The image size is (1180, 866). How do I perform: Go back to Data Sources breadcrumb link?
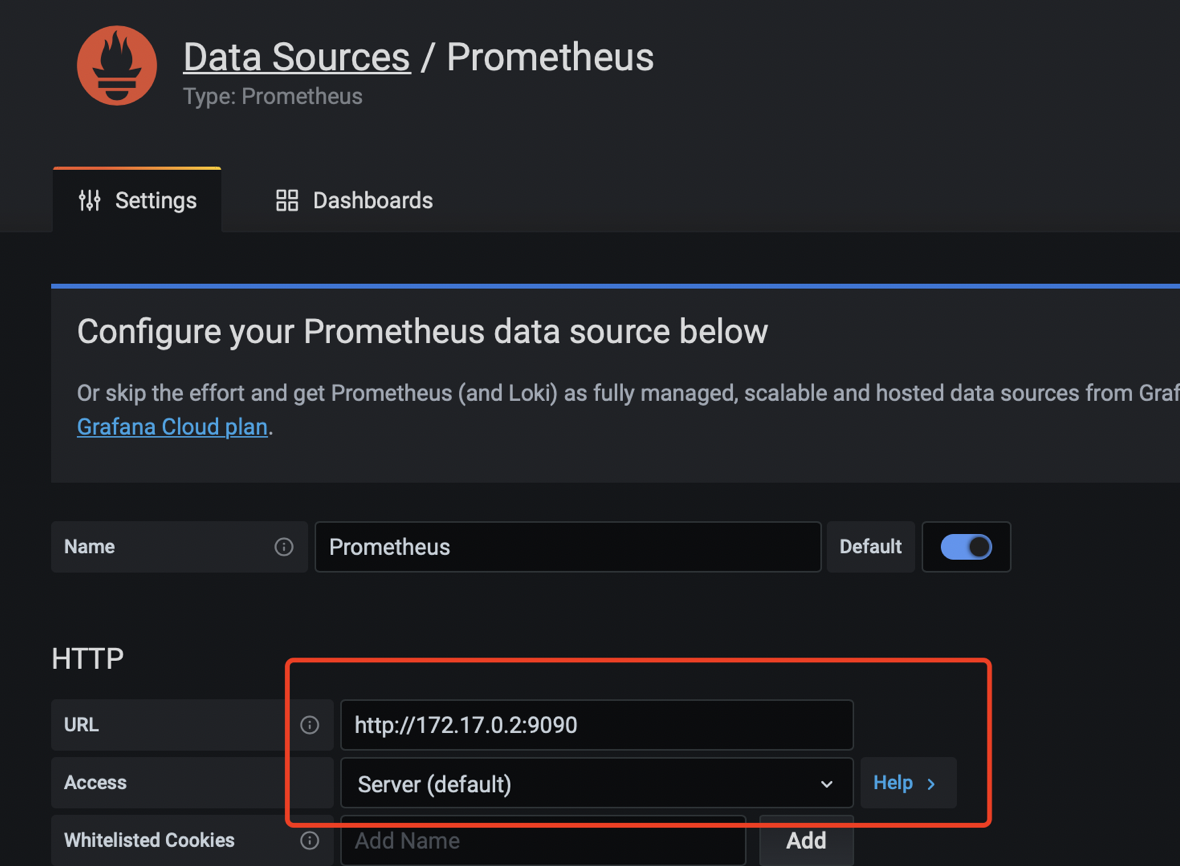(x=296, y=57)
